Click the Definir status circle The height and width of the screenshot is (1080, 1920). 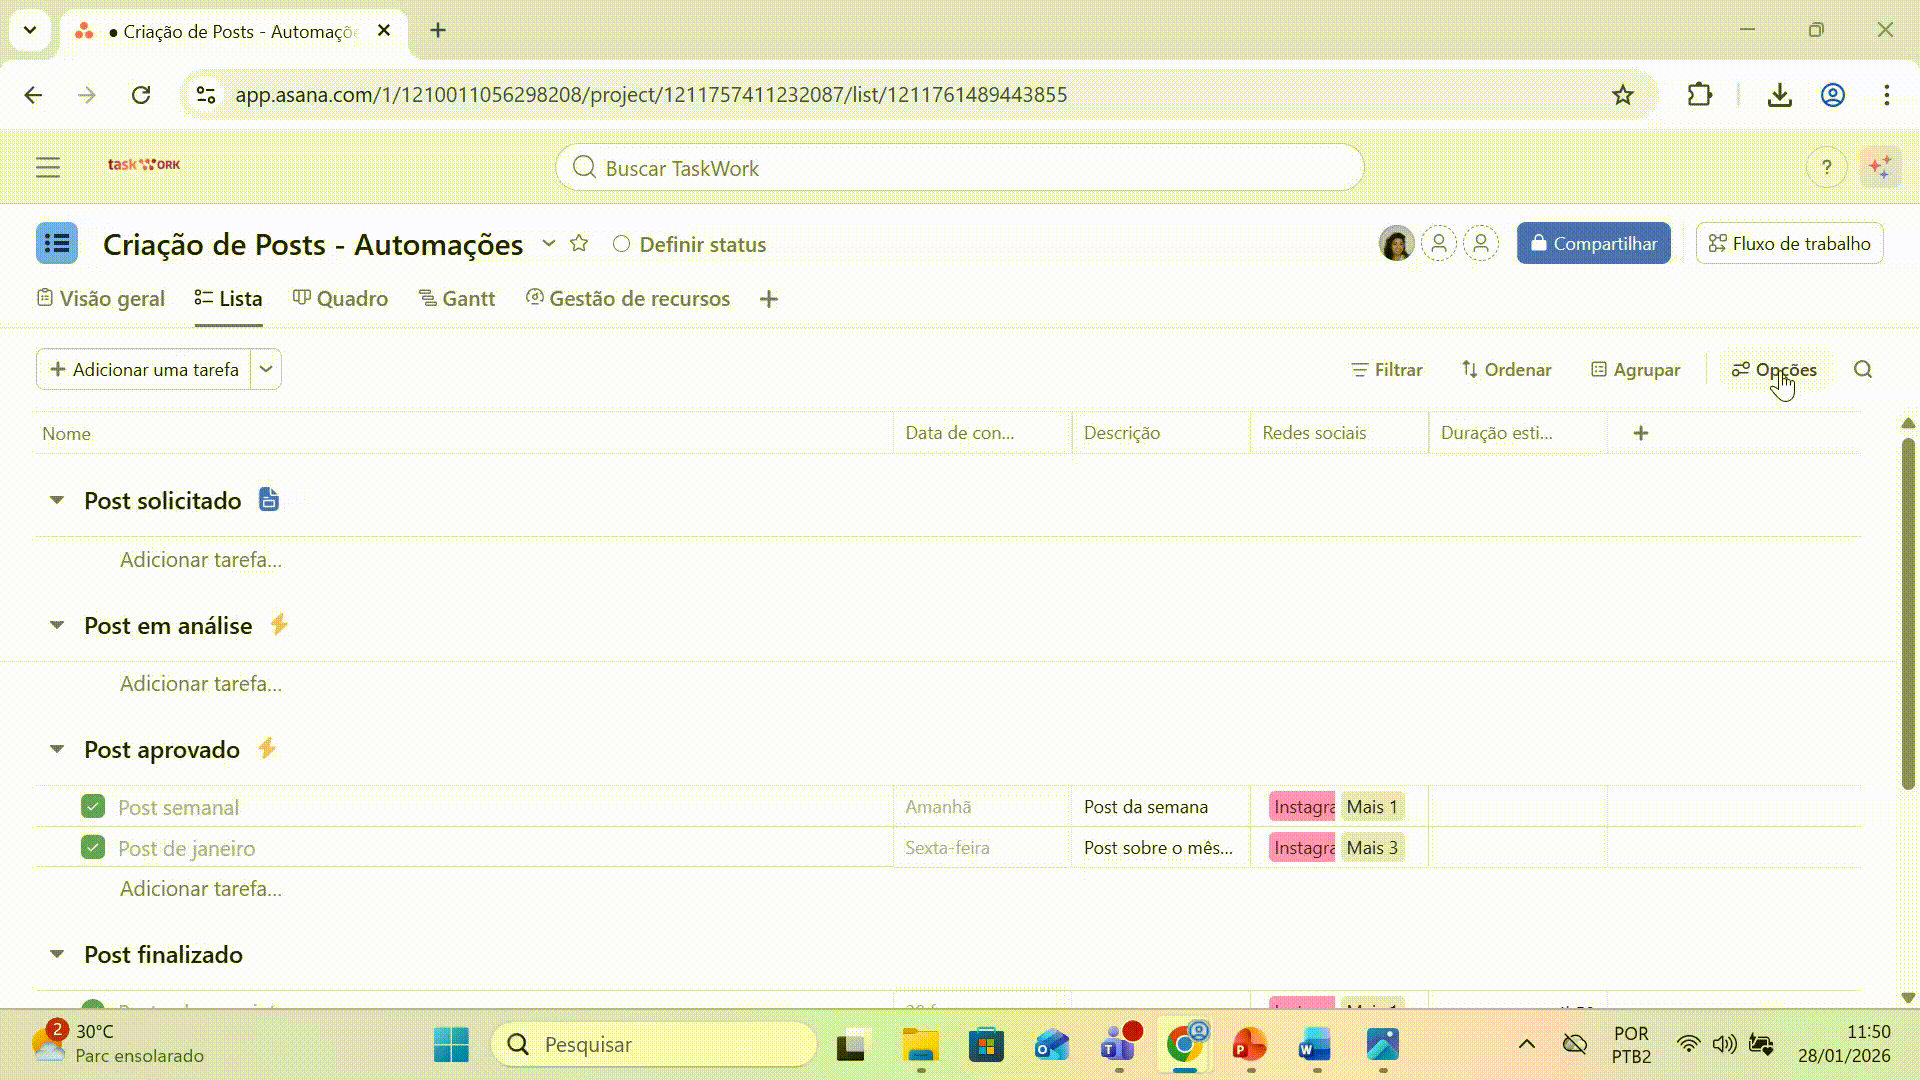[x=621, y=244]
